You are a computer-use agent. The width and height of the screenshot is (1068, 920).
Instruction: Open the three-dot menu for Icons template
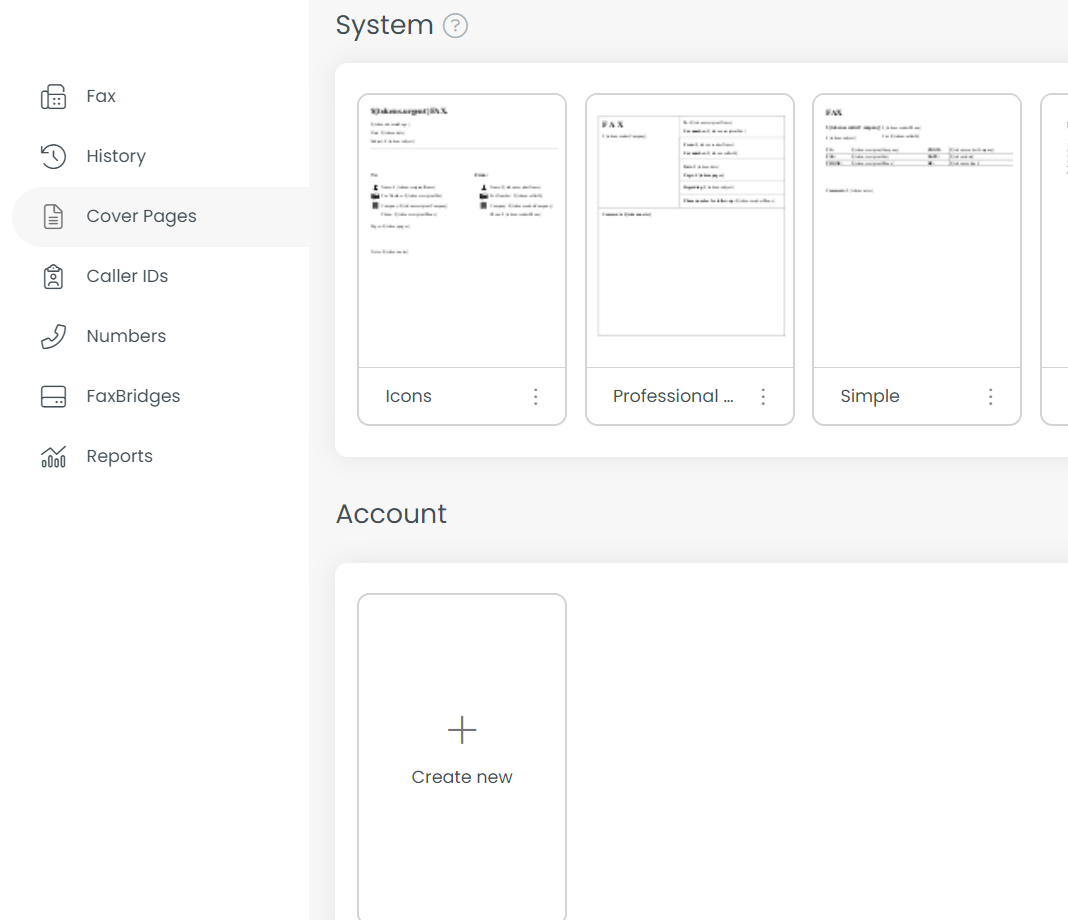(536, 397)
